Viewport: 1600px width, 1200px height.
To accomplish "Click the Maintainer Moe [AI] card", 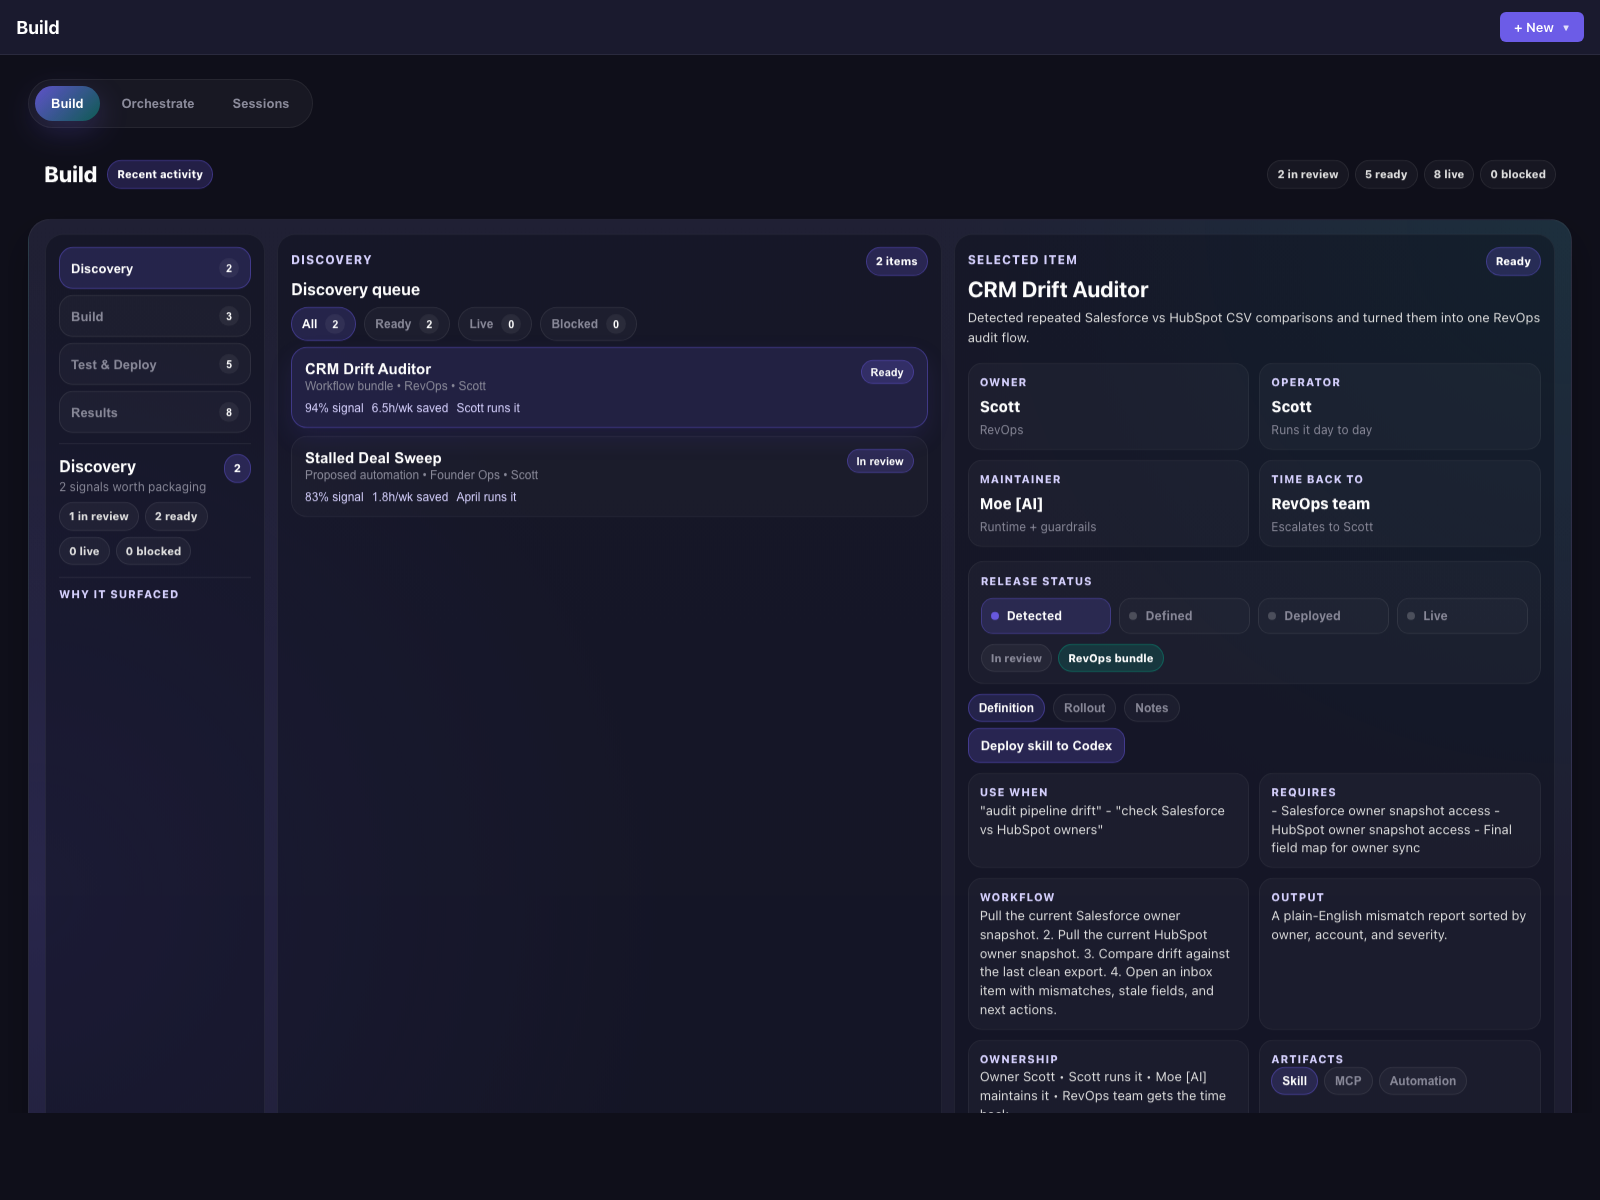I will click(x=1108, y=503).
